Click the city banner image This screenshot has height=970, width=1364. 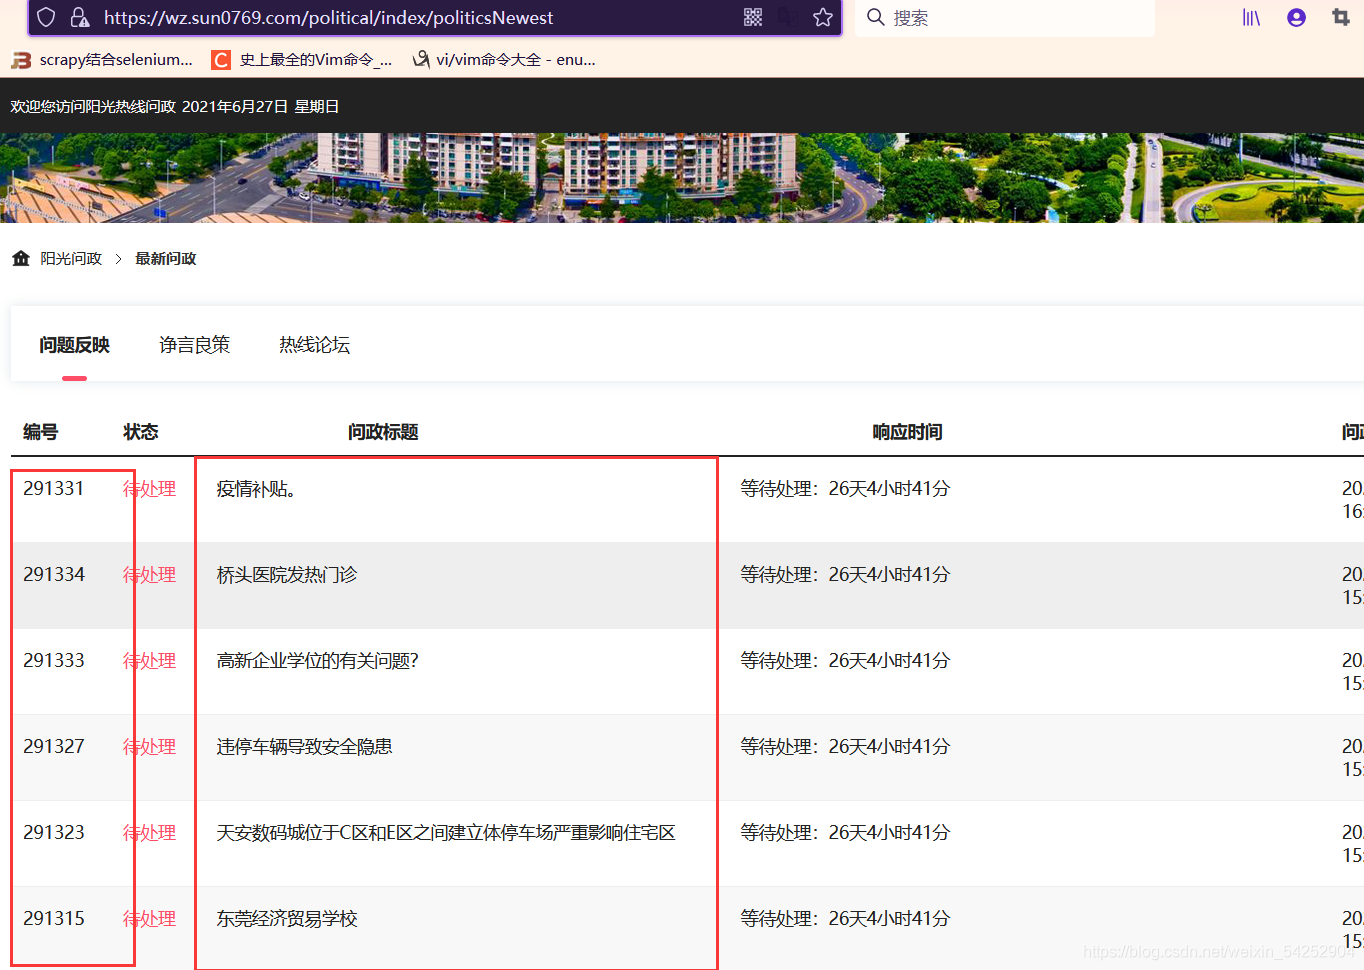(x=682, y=178)
